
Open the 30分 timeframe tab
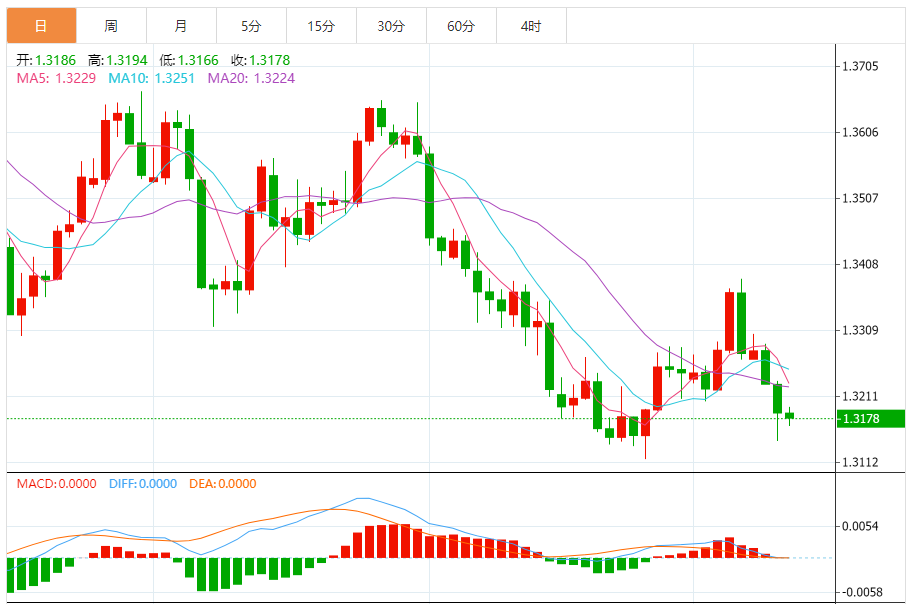[x=392, y=26]
